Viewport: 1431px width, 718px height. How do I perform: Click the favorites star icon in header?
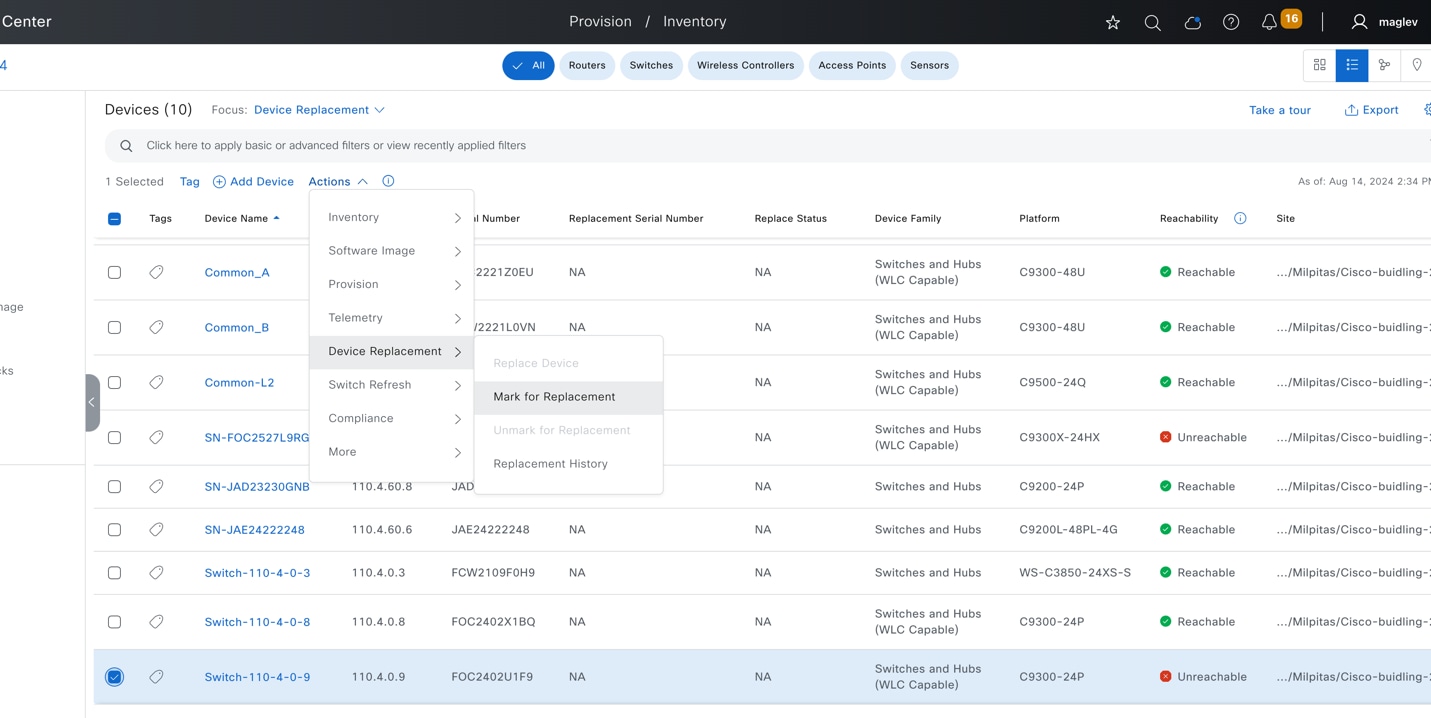pos(1112,22)
